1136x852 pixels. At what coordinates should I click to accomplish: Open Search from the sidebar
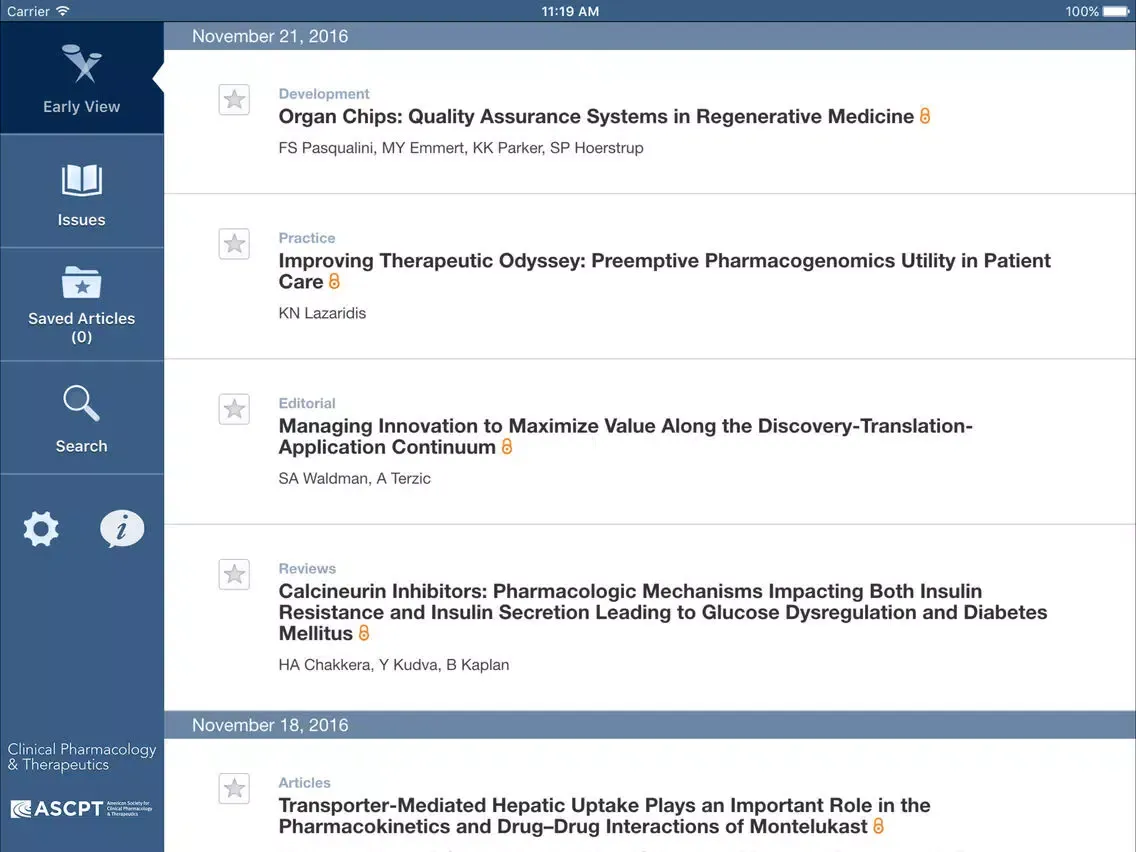(x=81, y=418)
